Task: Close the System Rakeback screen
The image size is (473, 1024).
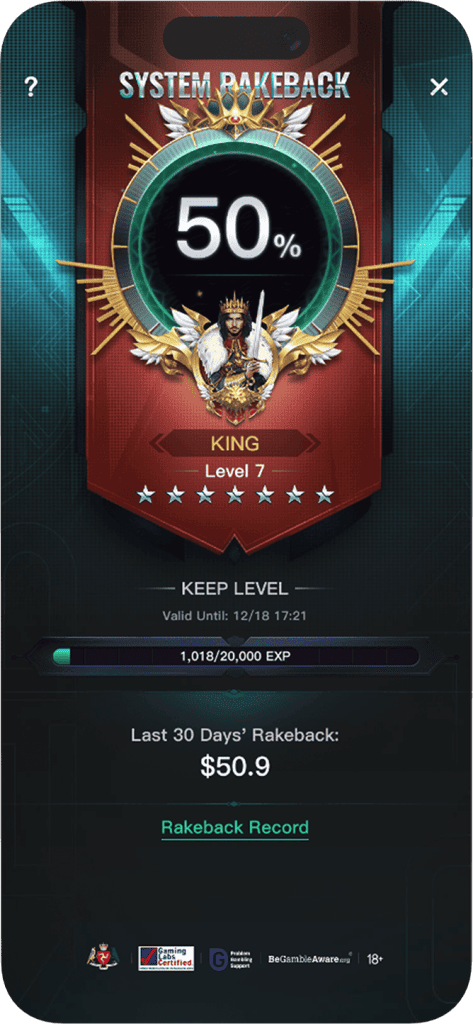Action: click(x=439, y=86)
